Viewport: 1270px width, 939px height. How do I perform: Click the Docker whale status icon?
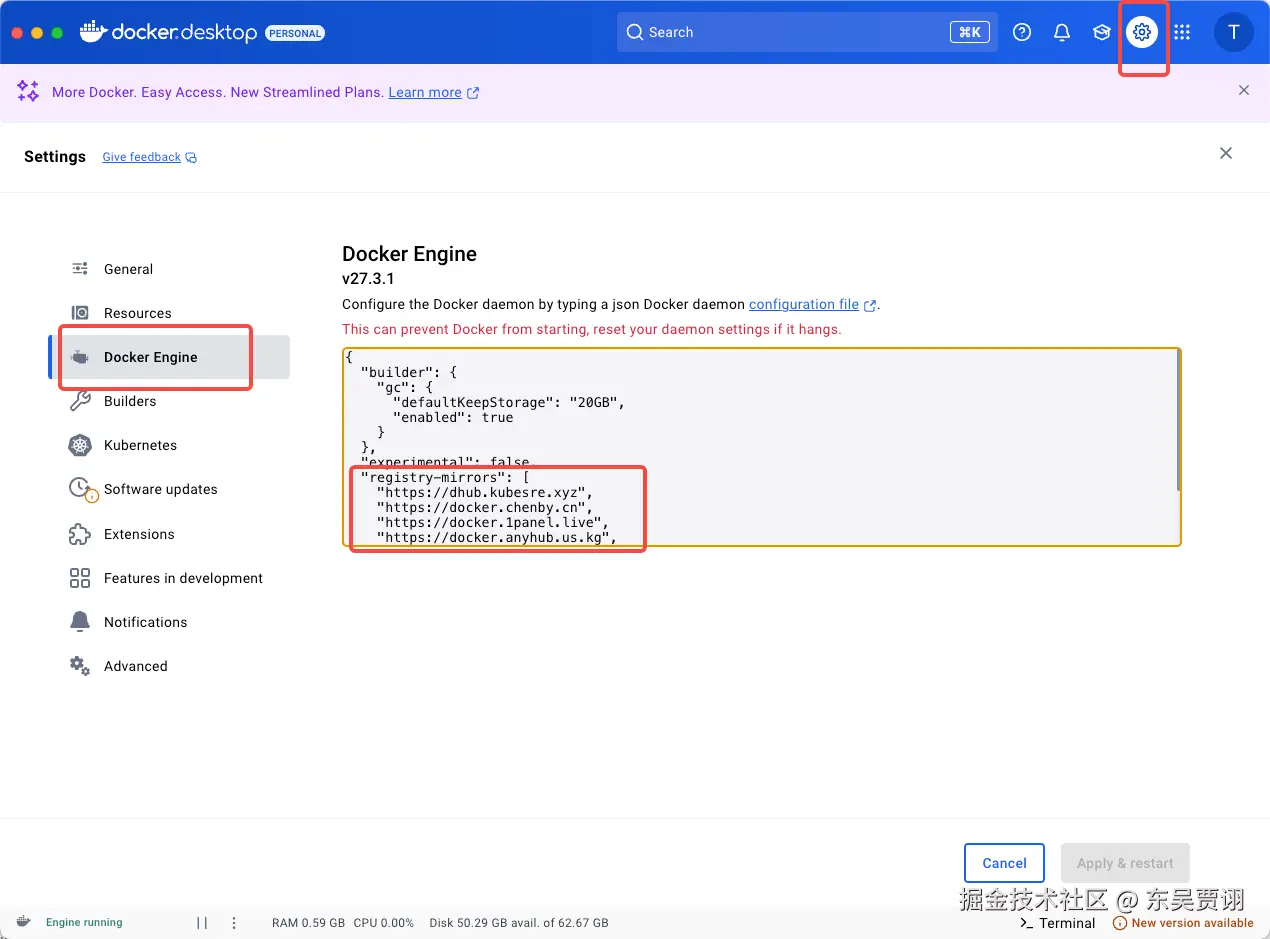[24, 922]
